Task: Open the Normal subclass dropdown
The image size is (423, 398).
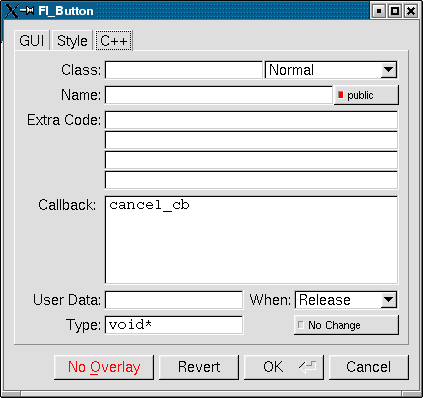Action: 331,70
